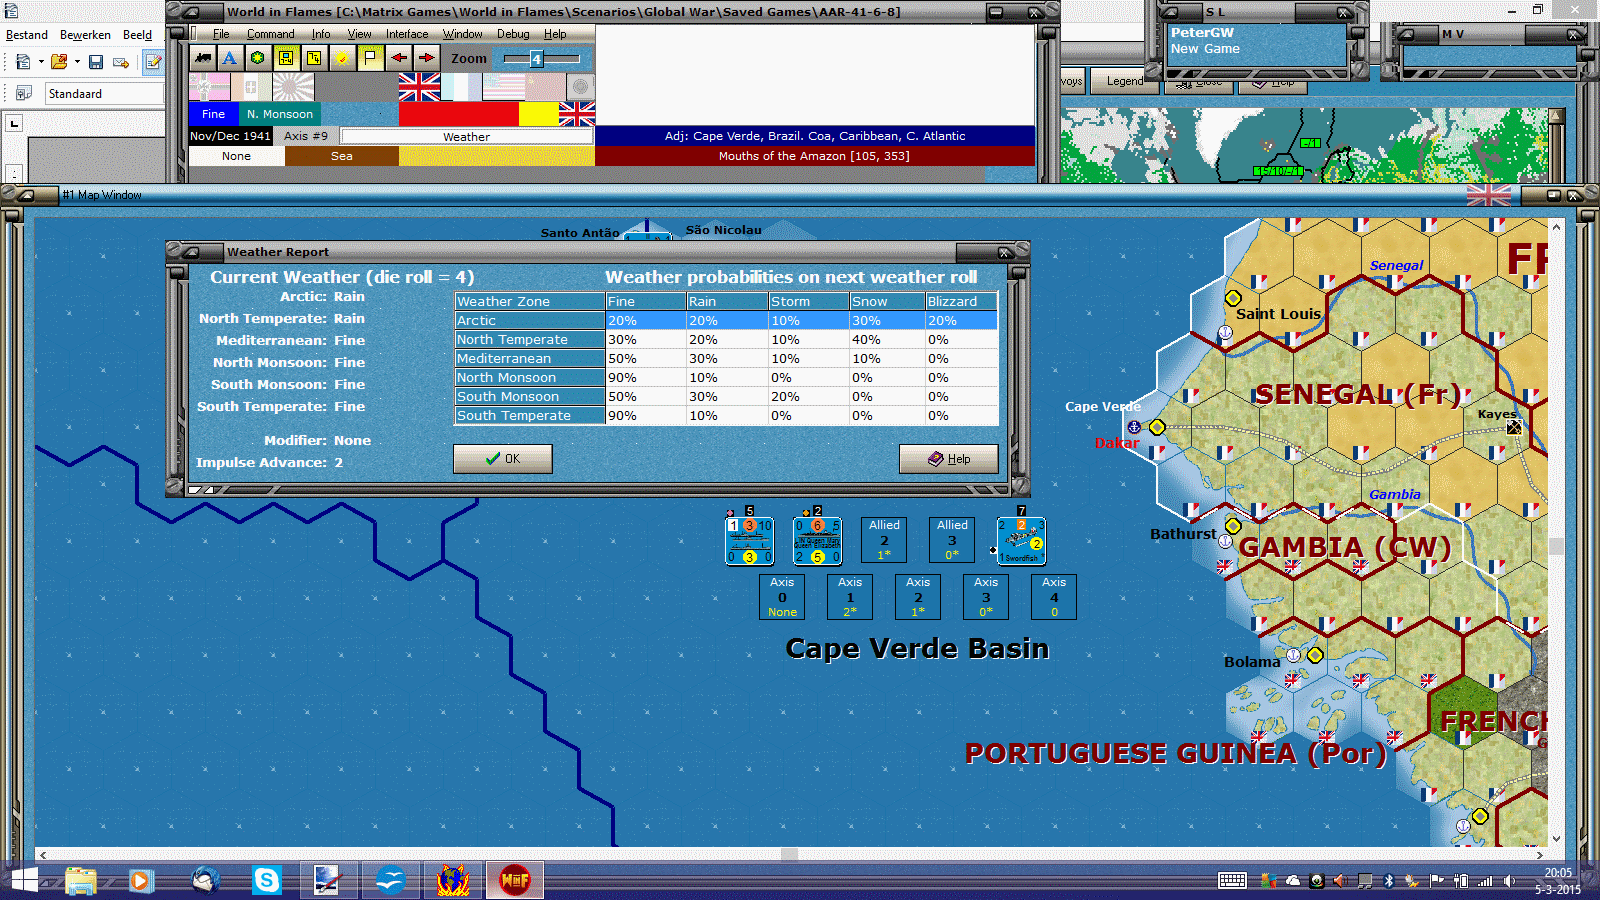The height and width of the screenshot is (900, 1600).
Task: Open Thunderbird from the taskbar
Action: 205,881
